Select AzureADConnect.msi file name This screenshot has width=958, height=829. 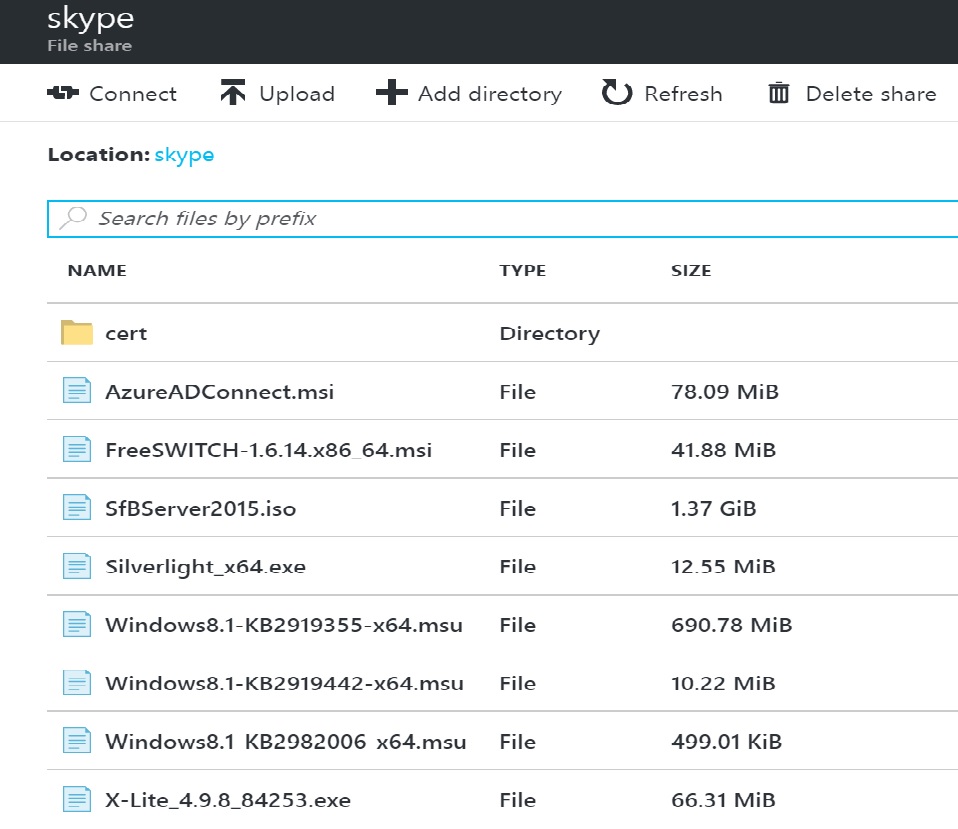click(219, 392)
